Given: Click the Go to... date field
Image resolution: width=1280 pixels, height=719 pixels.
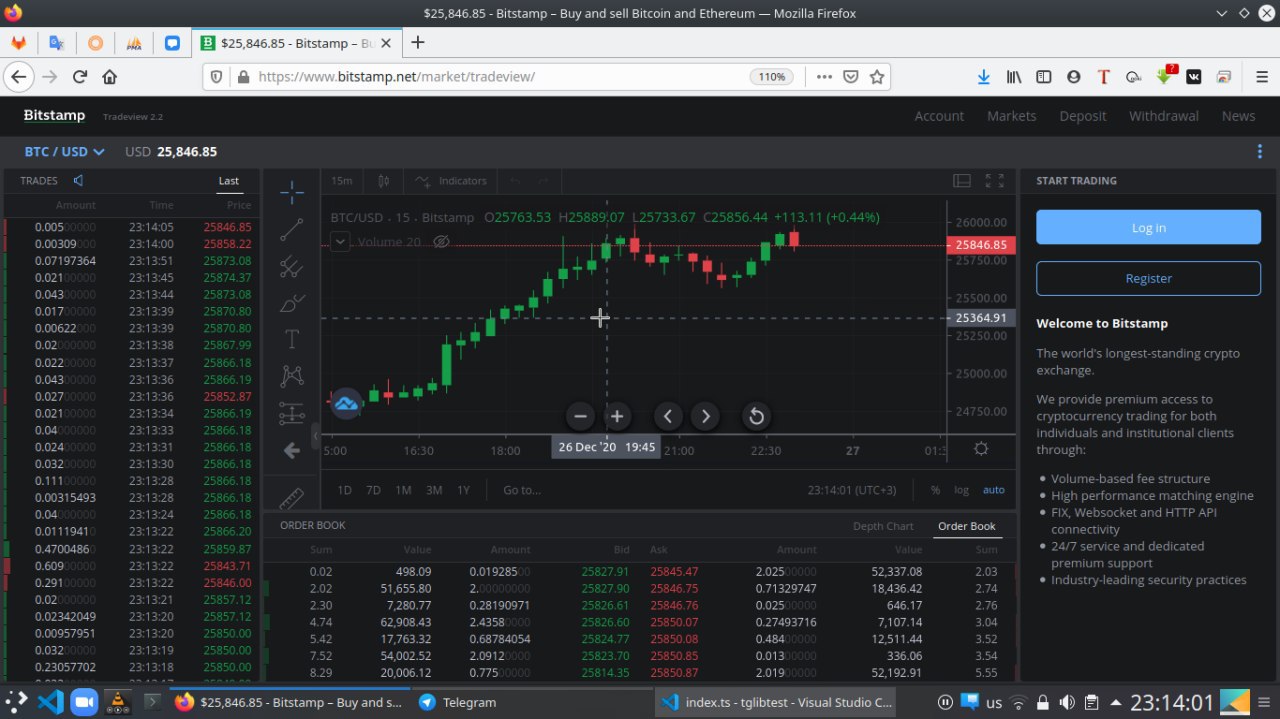Looking at the screenshot, I should point(522,490).
